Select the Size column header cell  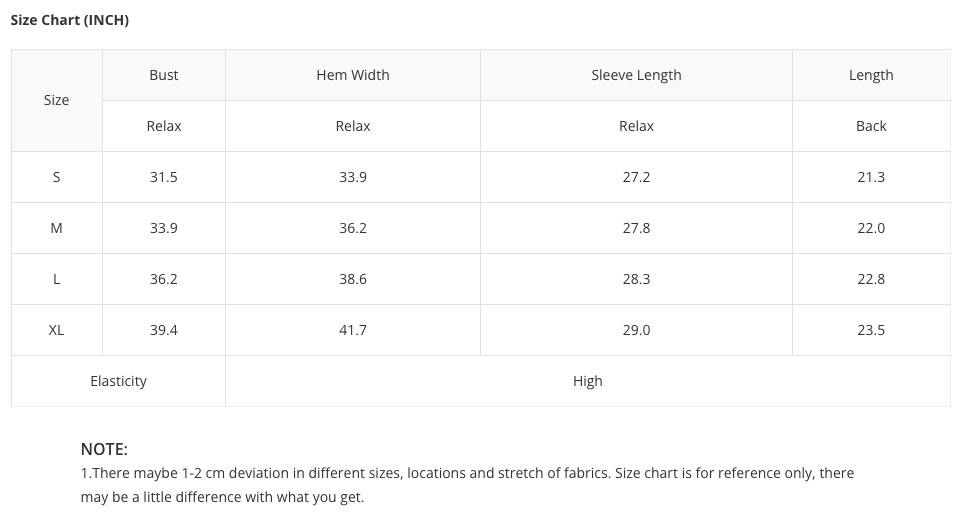57,100
